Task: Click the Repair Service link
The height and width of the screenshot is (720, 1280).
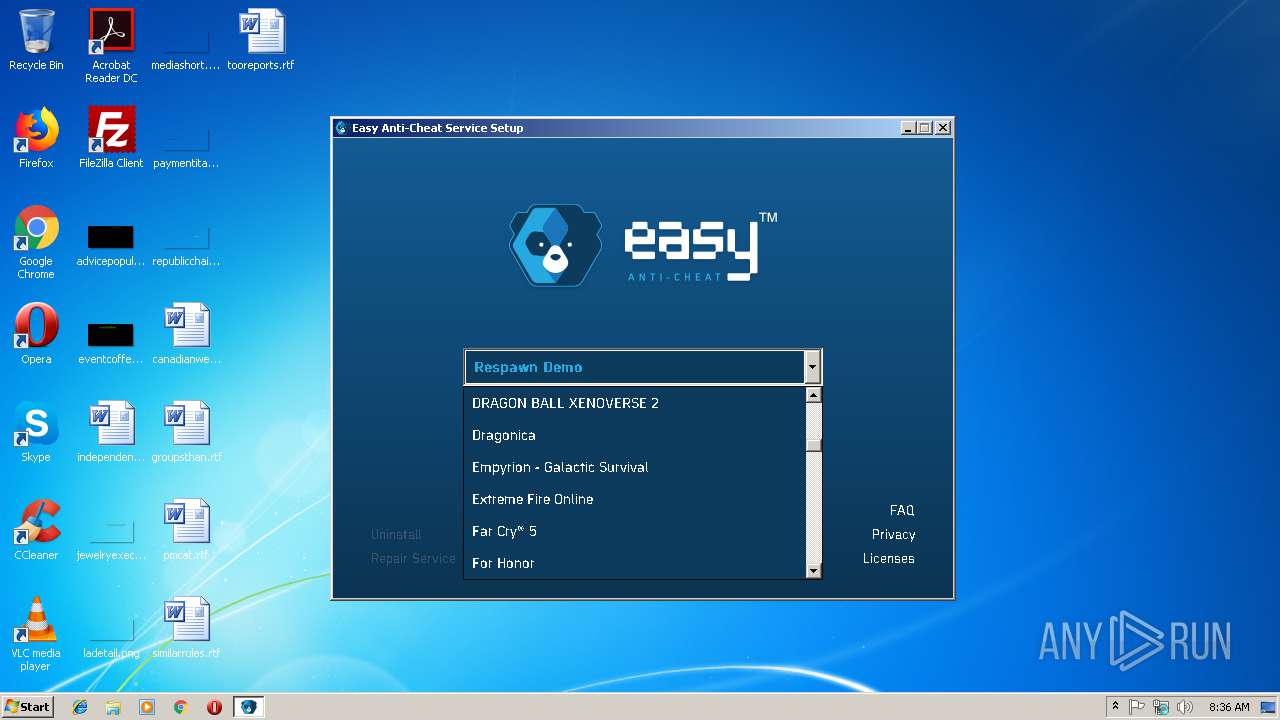Action: (x=413, y=558)
